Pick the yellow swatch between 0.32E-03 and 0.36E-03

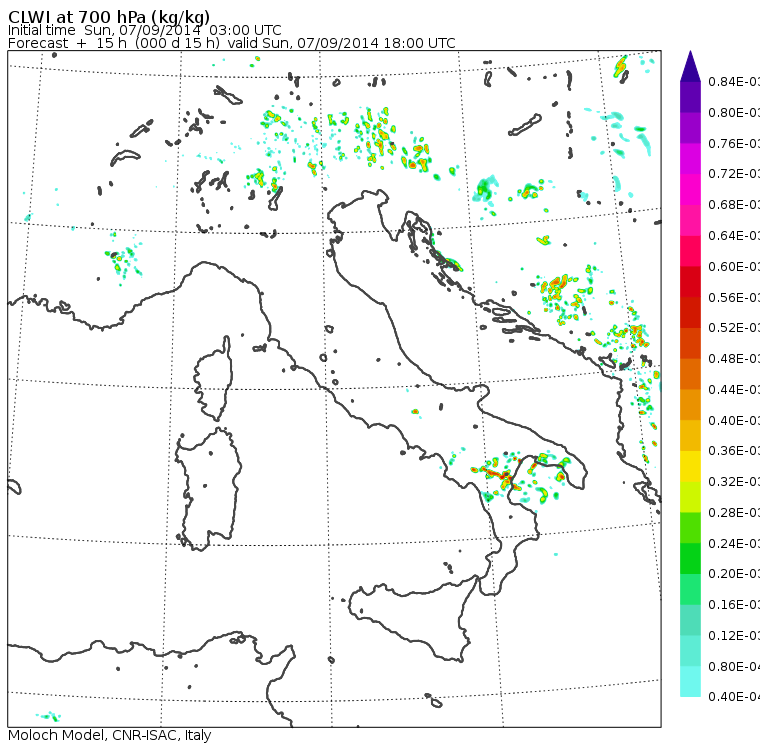coord(690,466)
